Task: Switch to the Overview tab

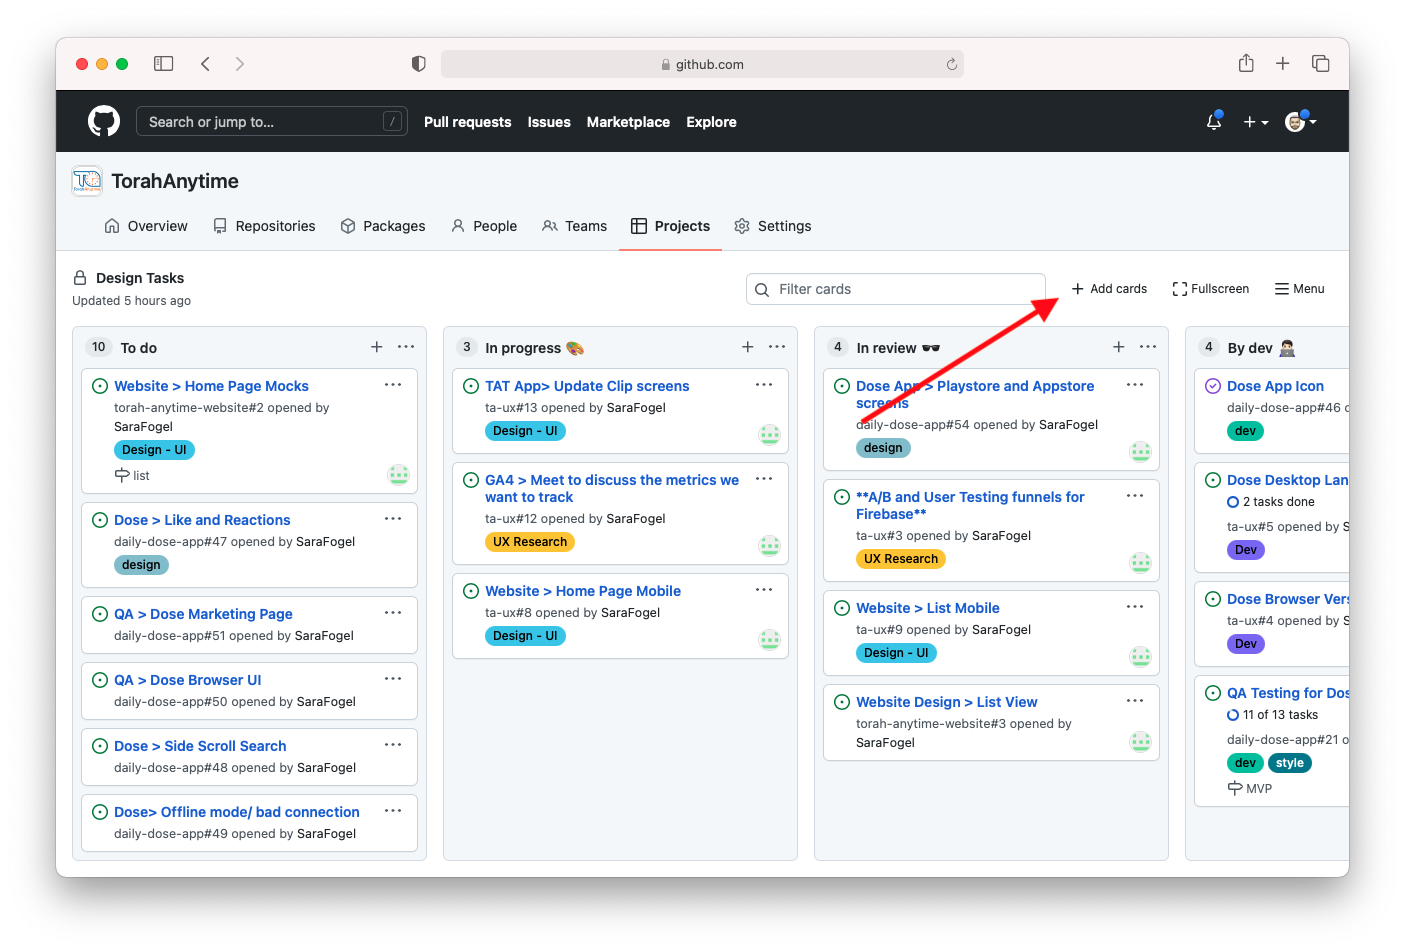Action: click(x=146, y=226)
